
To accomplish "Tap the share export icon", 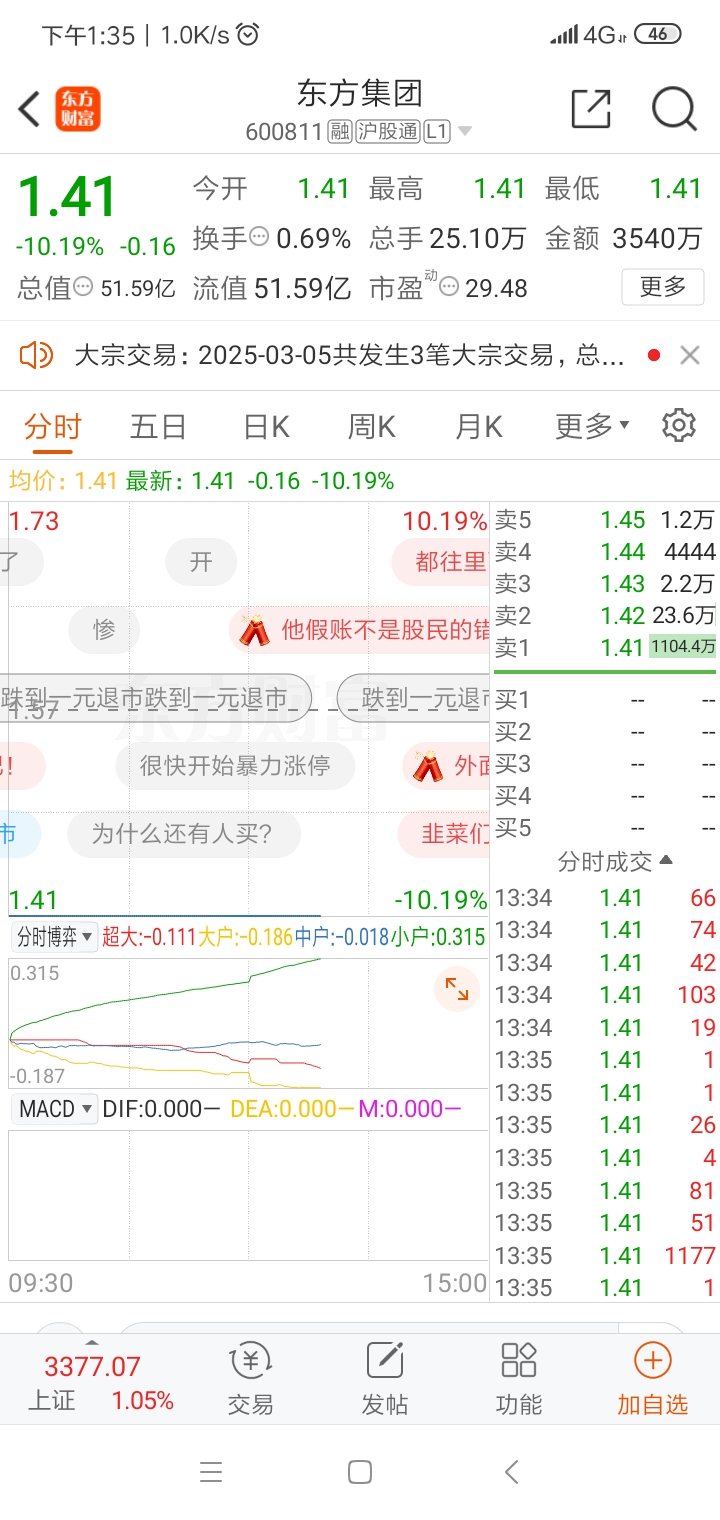I will [x=591, y=108].
